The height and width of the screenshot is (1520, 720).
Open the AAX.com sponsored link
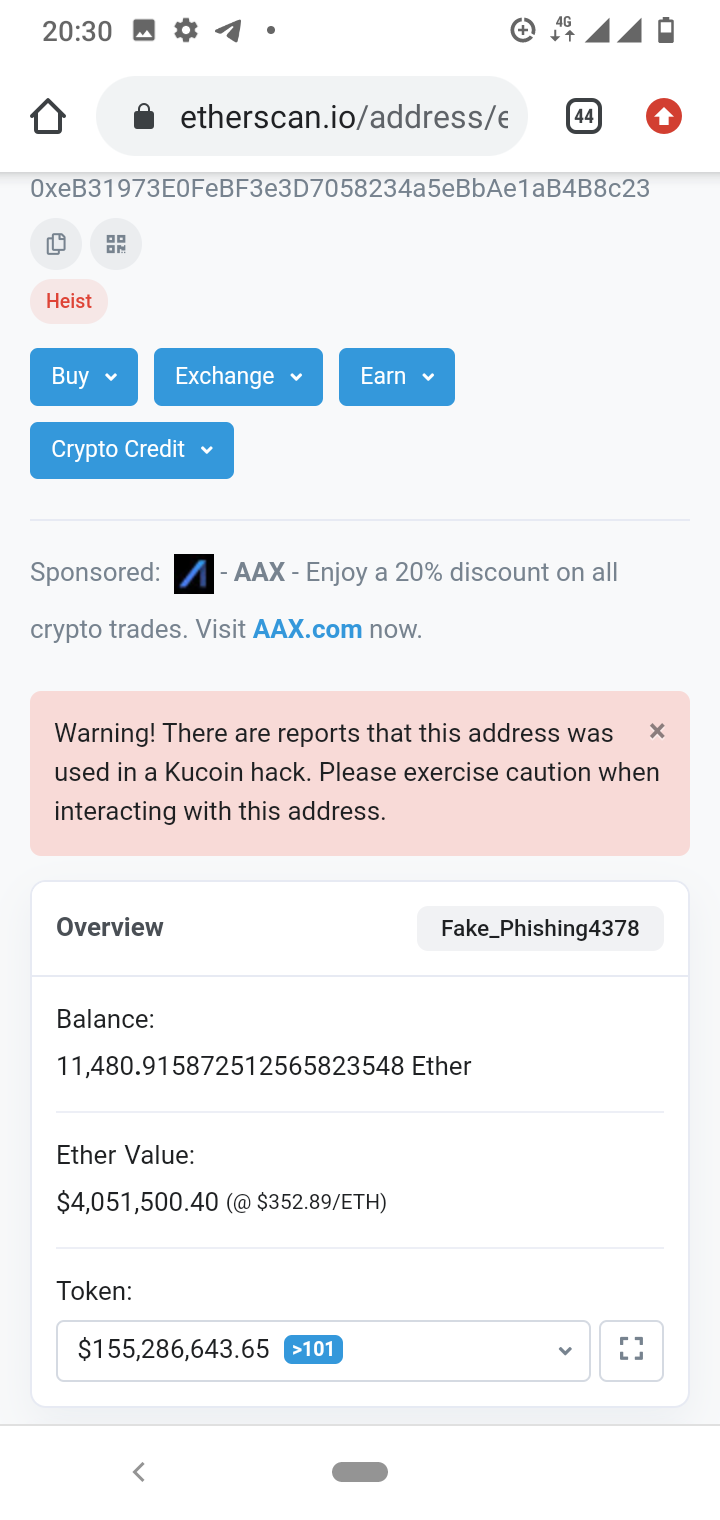pyautogui.click(x=307, y=630)
